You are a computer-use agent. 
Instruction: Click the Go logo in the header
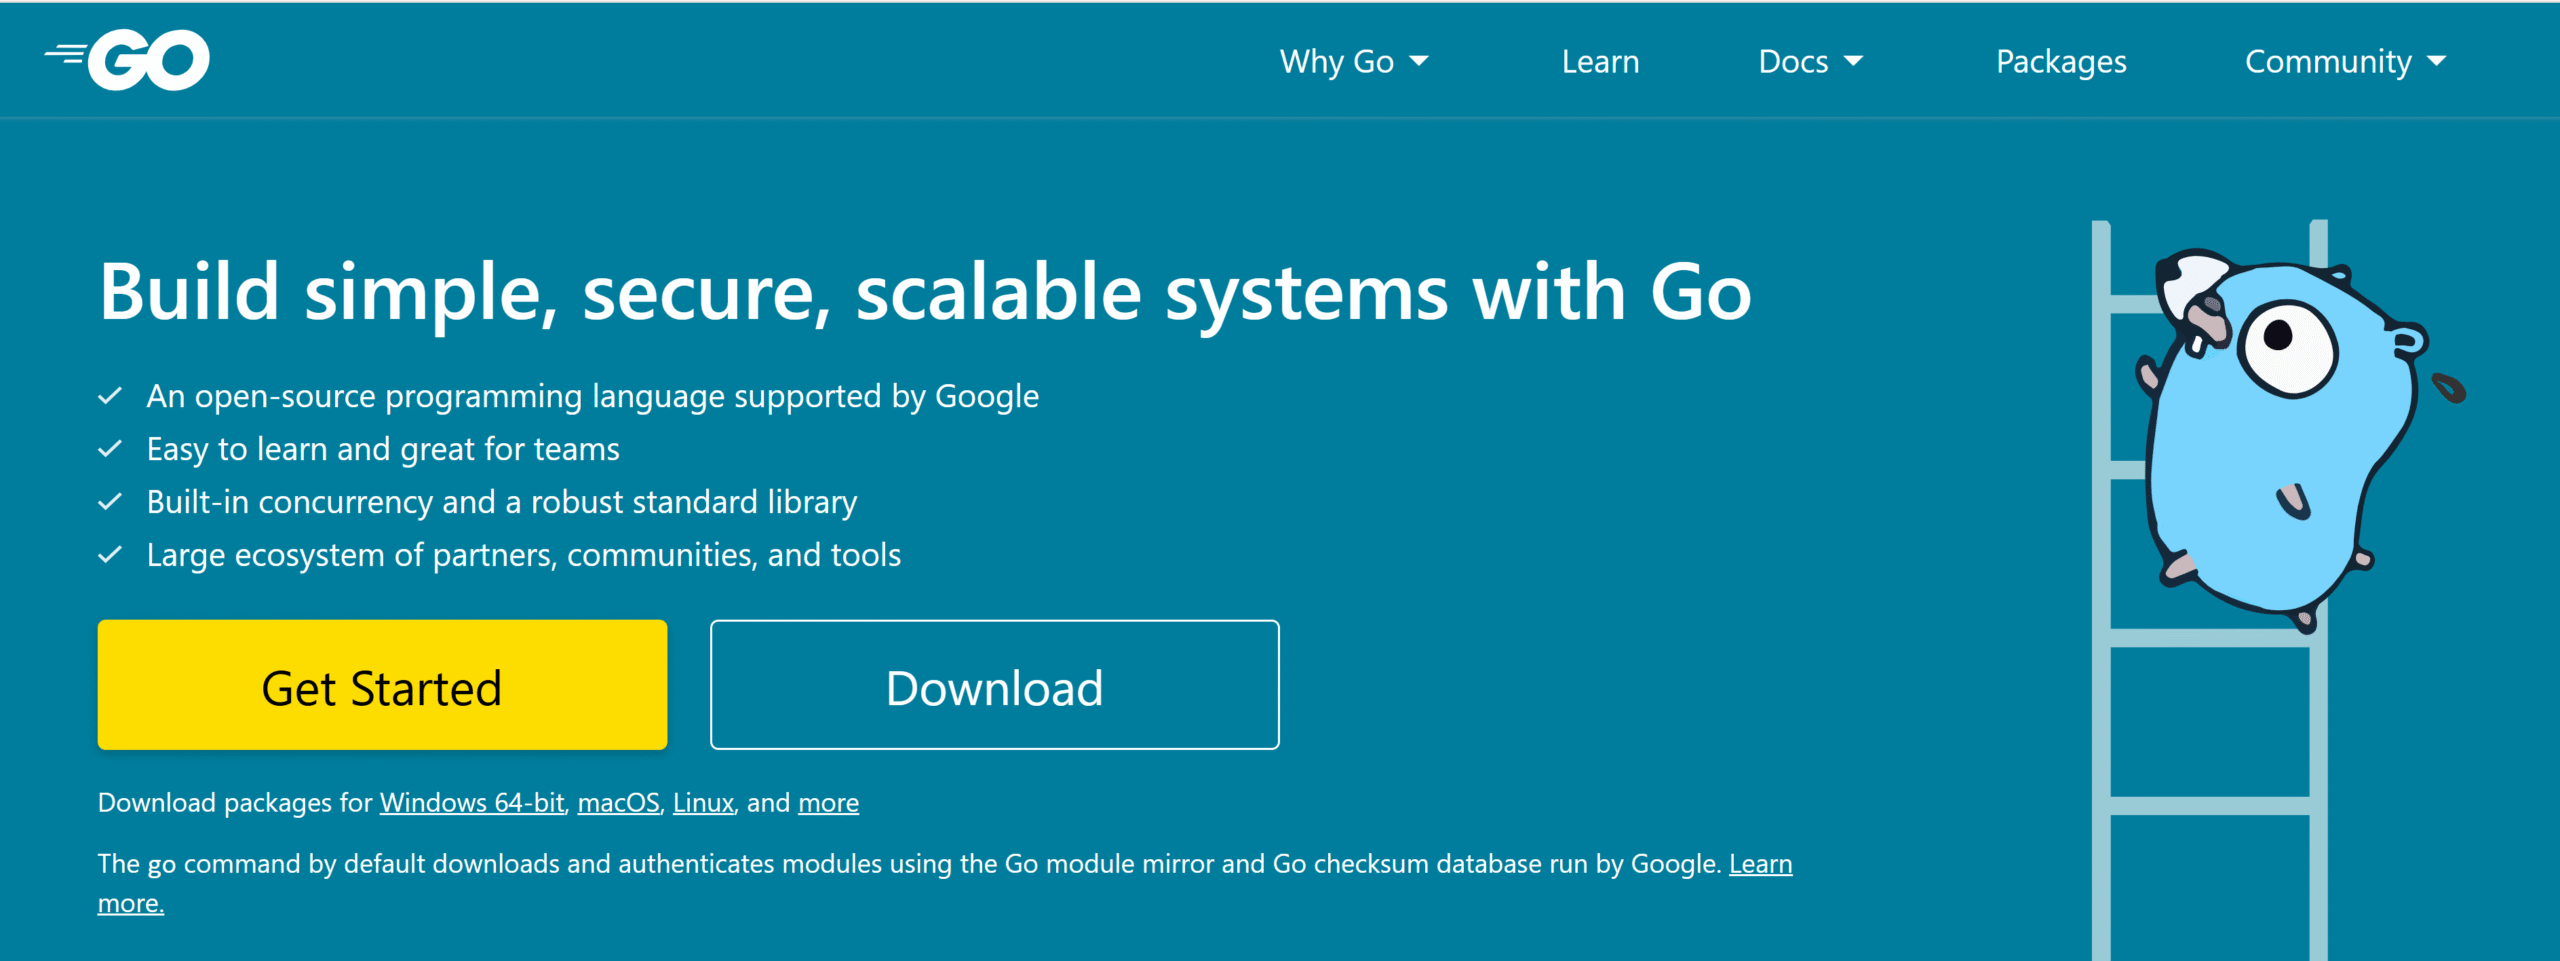[127, 60]
